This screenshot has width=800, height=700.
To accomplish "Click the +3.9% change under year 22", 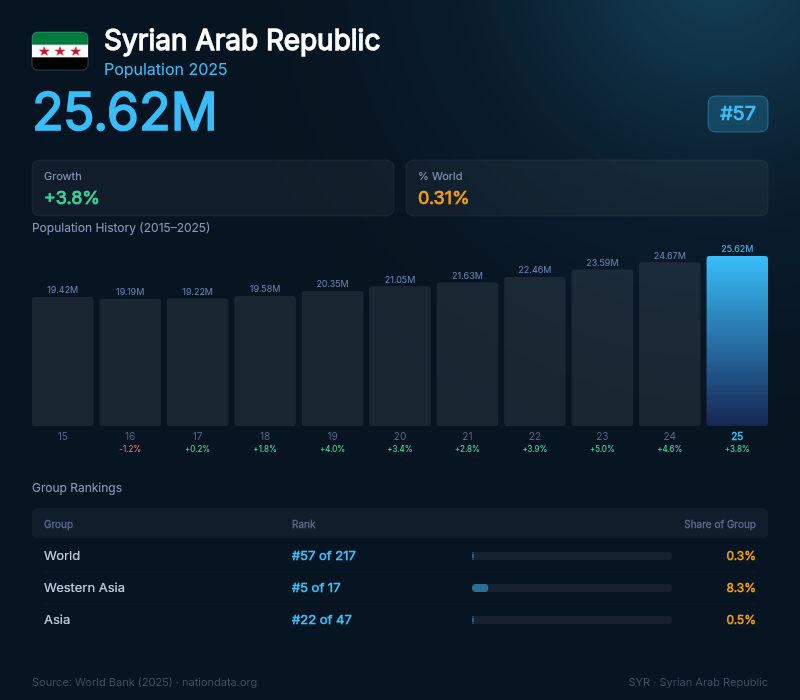I will coord(535,449).
